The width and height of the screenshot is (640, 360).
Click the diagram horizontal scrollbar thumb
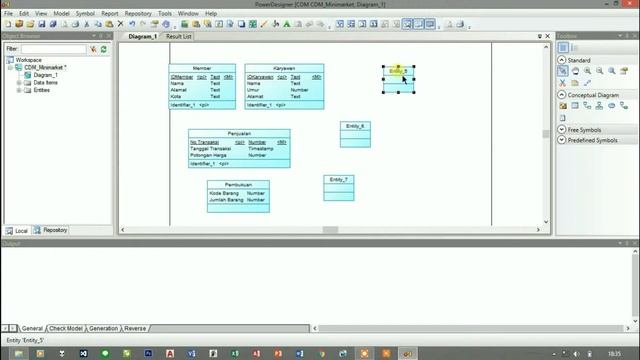pyautogui.click(x=330, y=230)
